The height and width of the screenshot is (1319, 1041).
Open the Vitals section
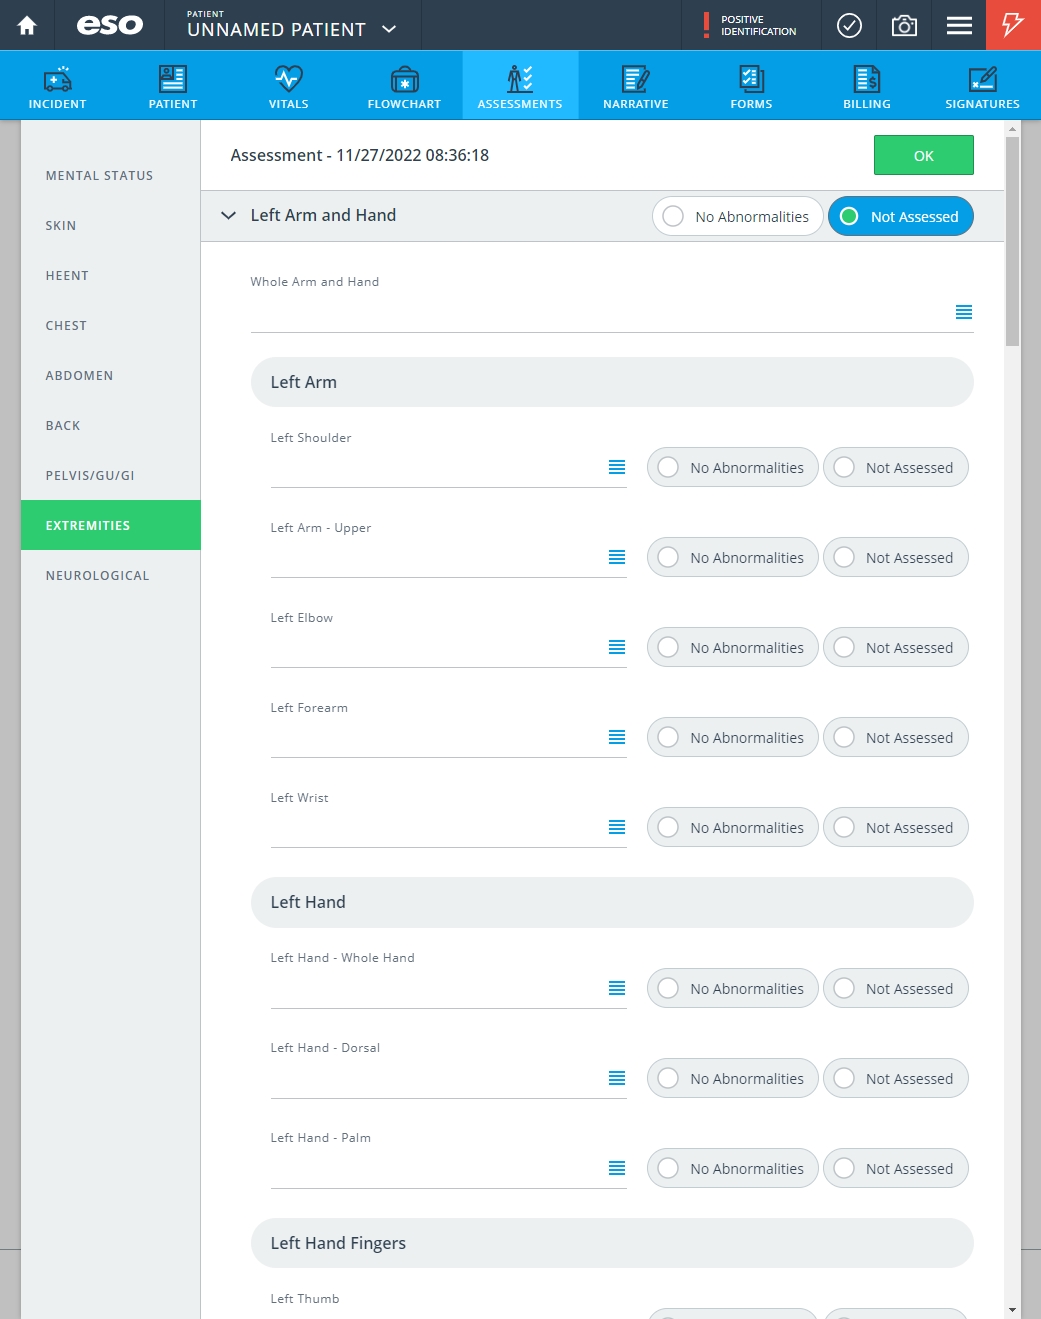[288, 86]
